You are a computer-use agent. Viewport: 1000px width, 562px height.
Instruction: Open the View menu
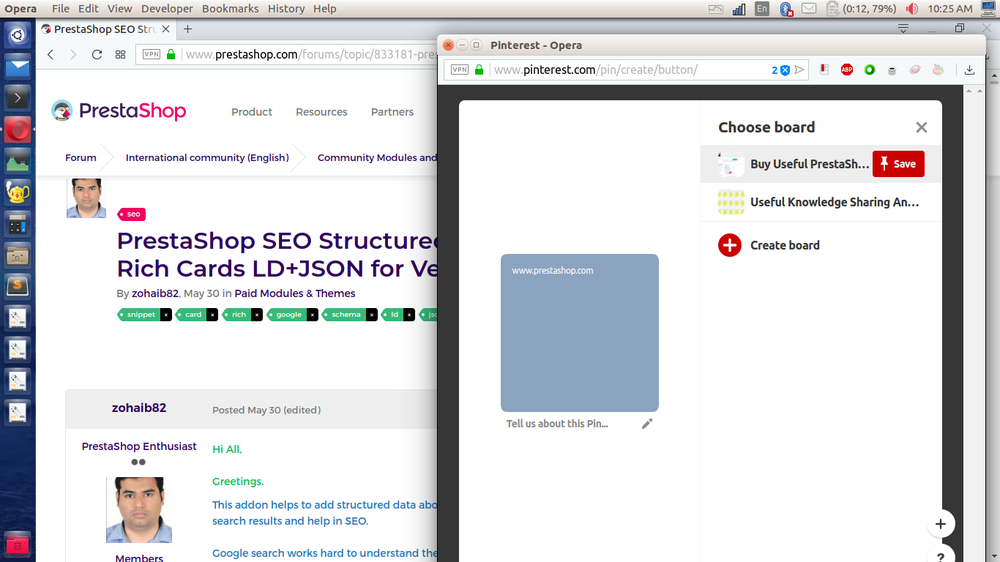coord(119,9)
